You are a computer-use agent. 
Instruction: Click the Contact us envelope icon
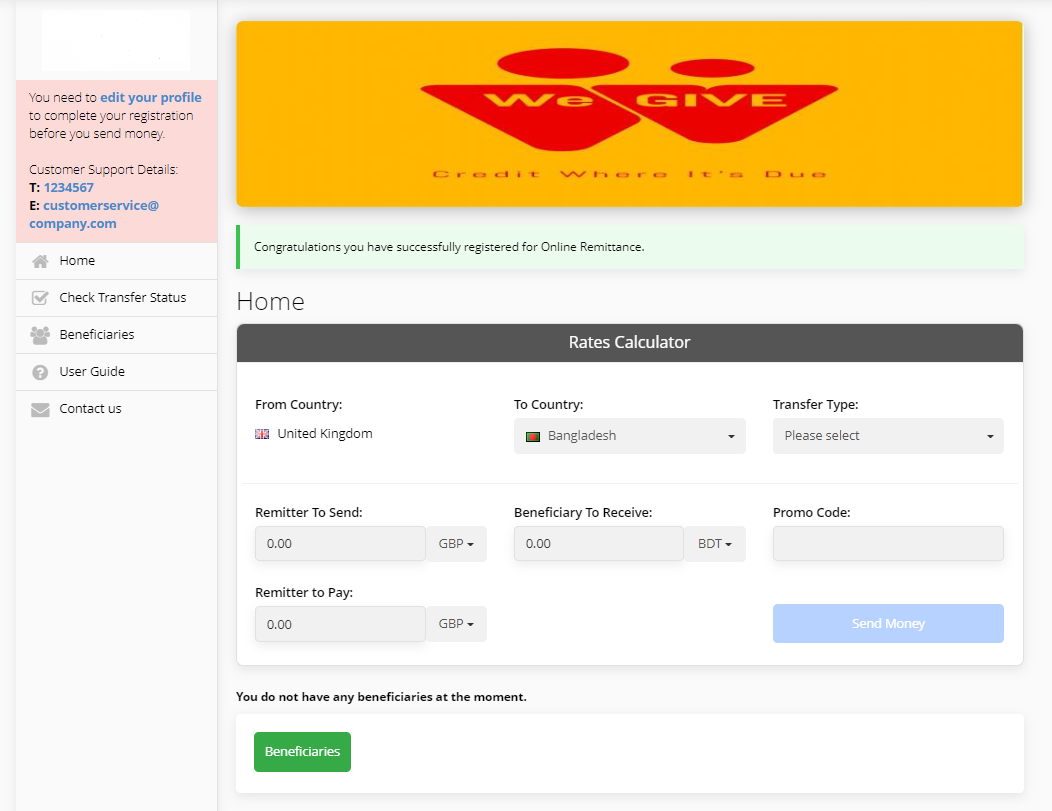tap(40, 409)
